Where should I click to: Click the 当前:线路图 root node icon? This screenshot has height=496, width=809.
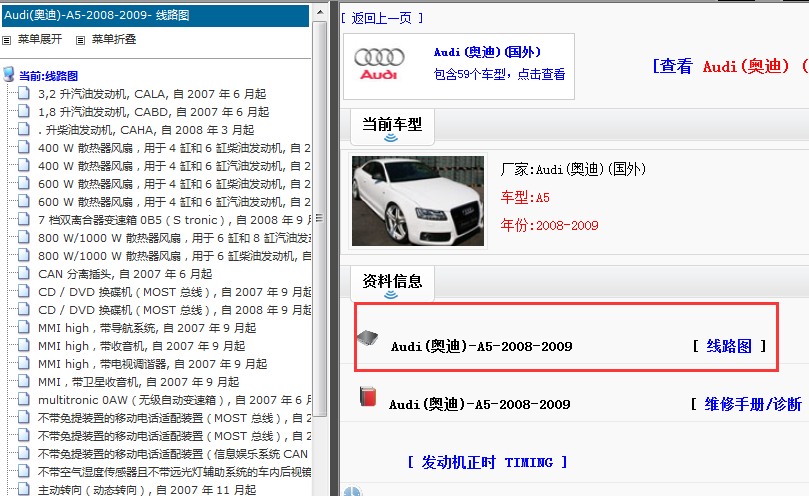[9, 74]
